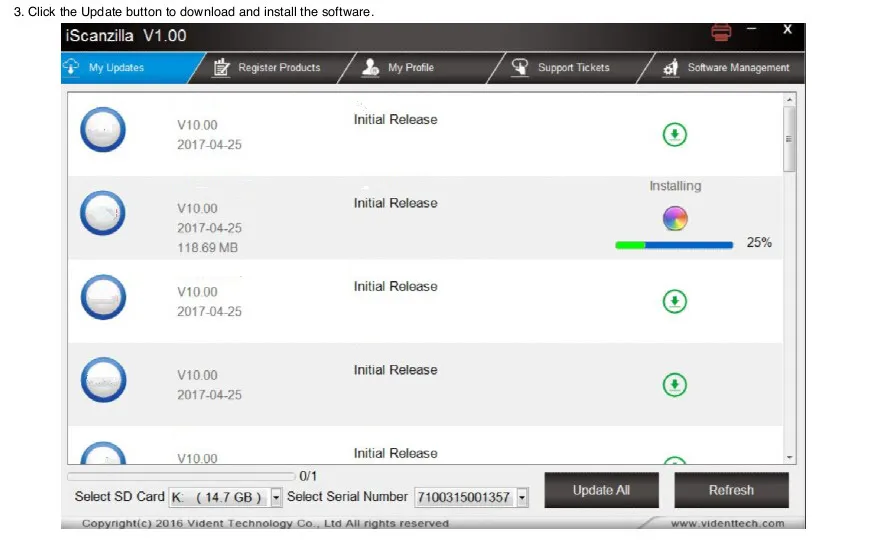Click the install progress bar at 25%
The width and height of the screenshot is (870, 559).
(674, 245)
